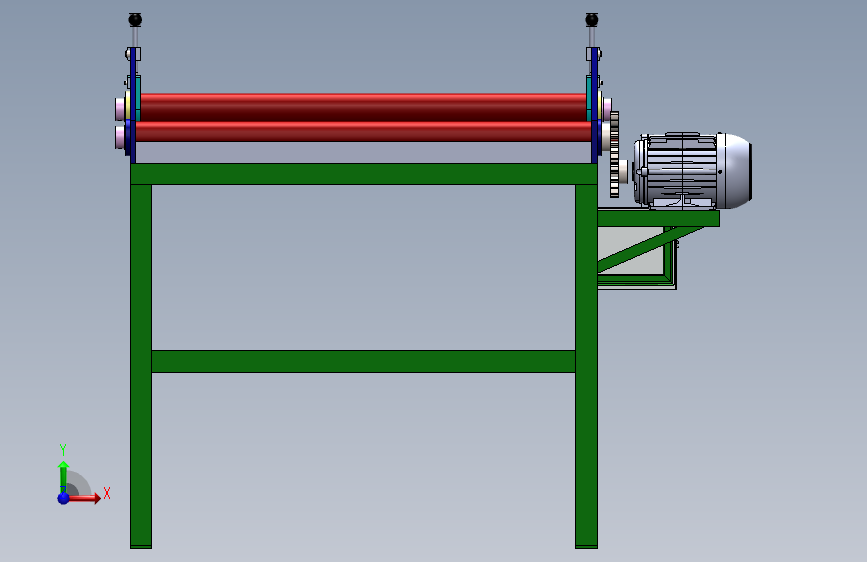867x562 pixels.
Task: Select the top green frame beam
Action: [364, 174]
